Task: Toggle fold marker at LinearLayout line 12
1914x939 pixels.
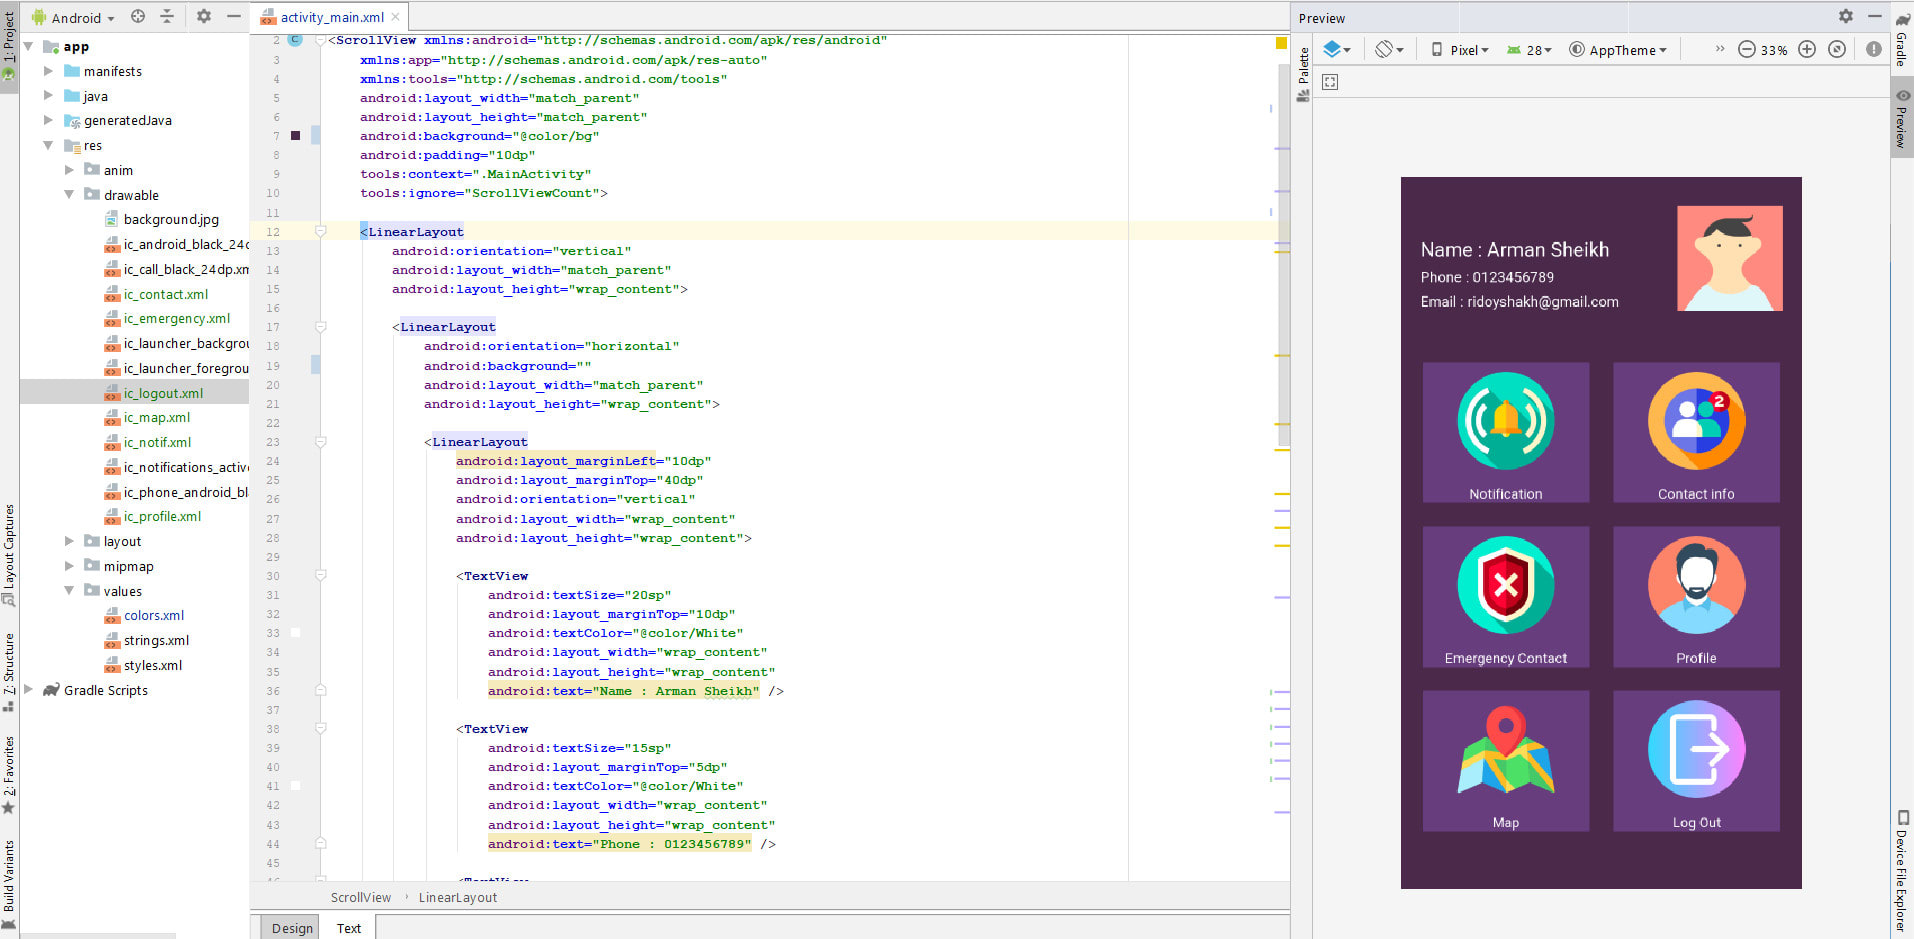Action: coord(321,231)
